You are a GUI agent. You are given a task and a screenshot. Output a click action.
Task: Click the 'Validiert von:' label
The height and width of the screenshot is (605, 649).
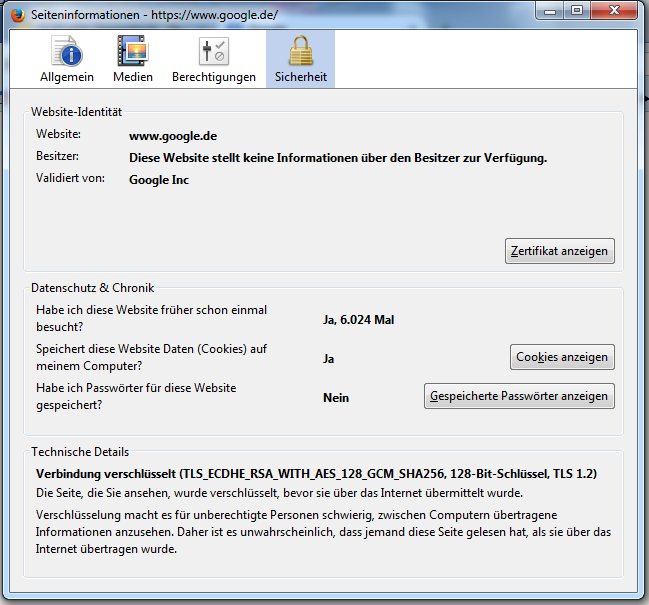click(x=70, y=178)
